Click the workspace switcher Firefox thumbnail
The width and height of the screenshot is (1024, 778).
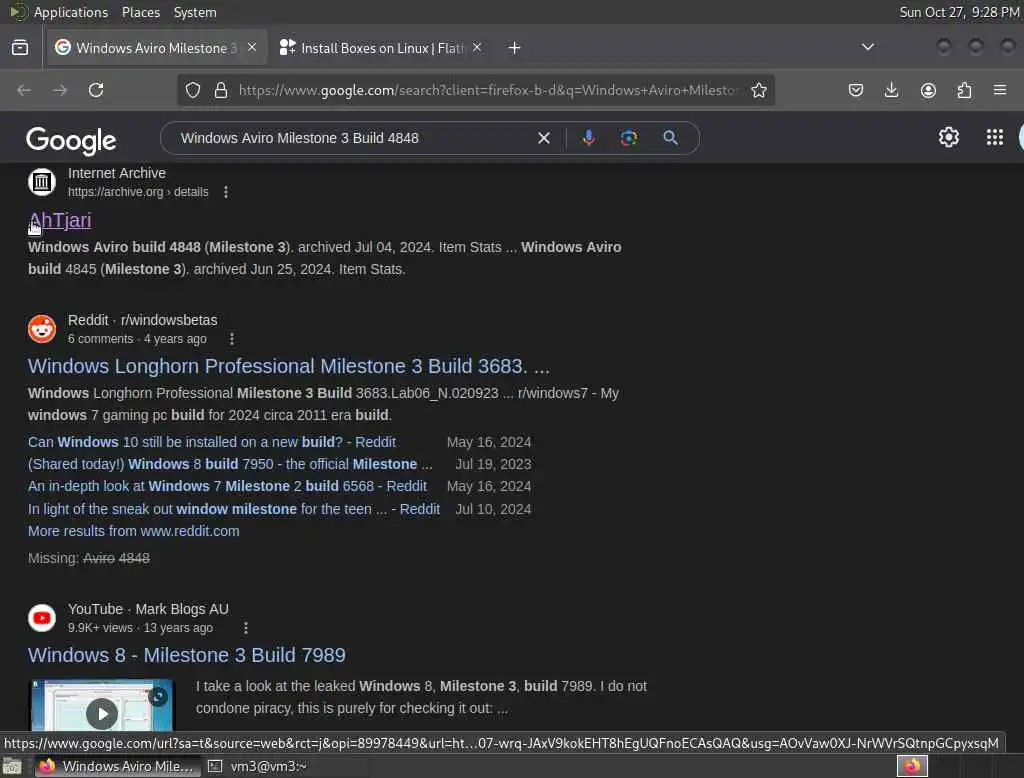[912, 766]
